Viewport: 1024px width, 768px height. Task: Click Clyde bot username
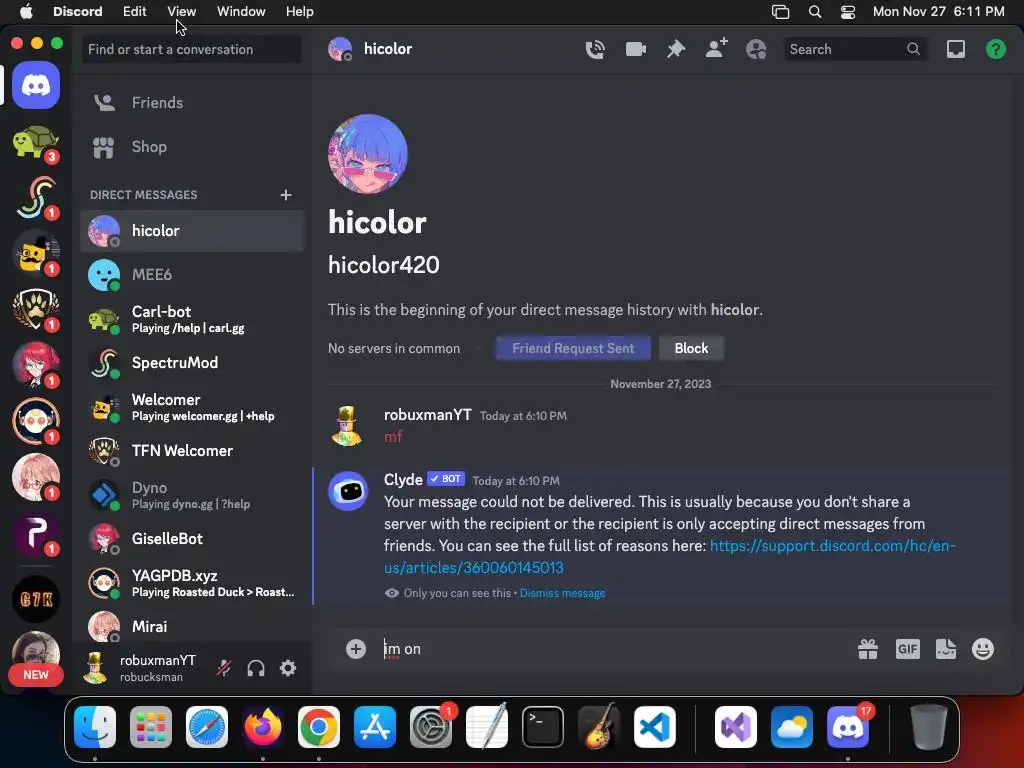pos(403,479)
